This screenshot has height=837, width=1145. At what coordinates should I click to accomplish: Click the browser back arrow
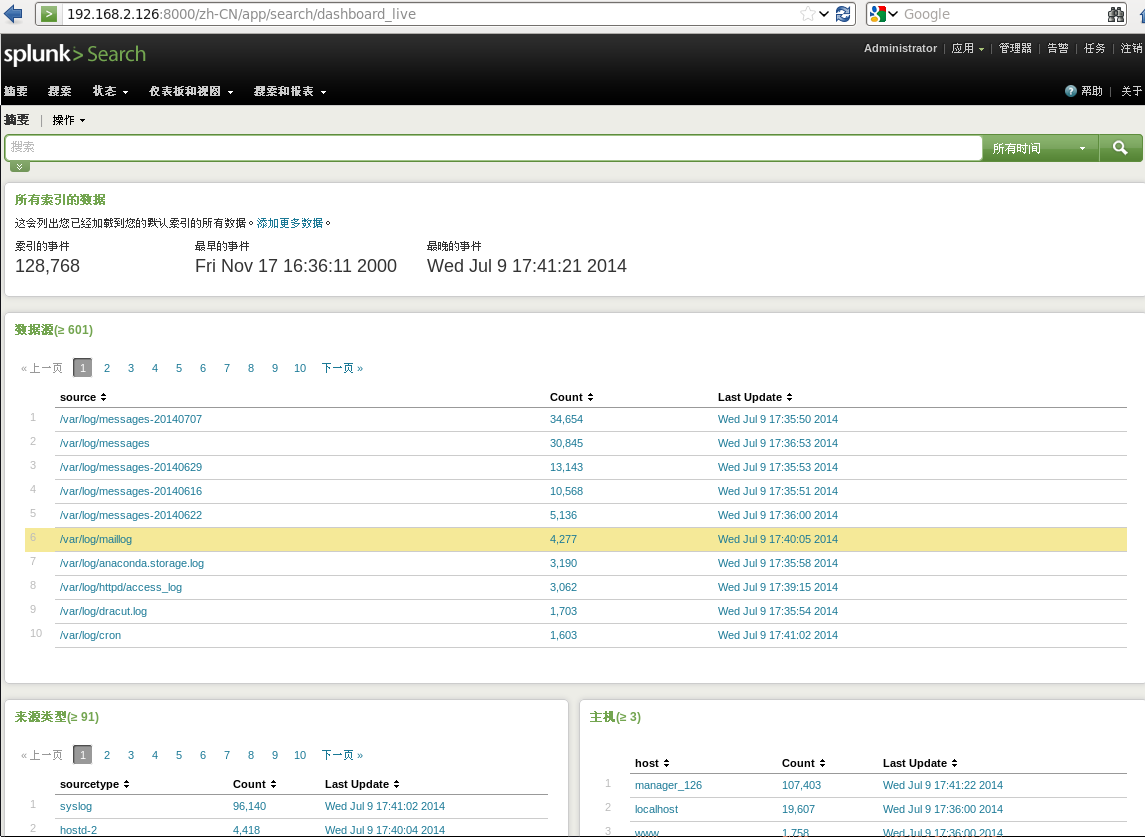point(13,14)
